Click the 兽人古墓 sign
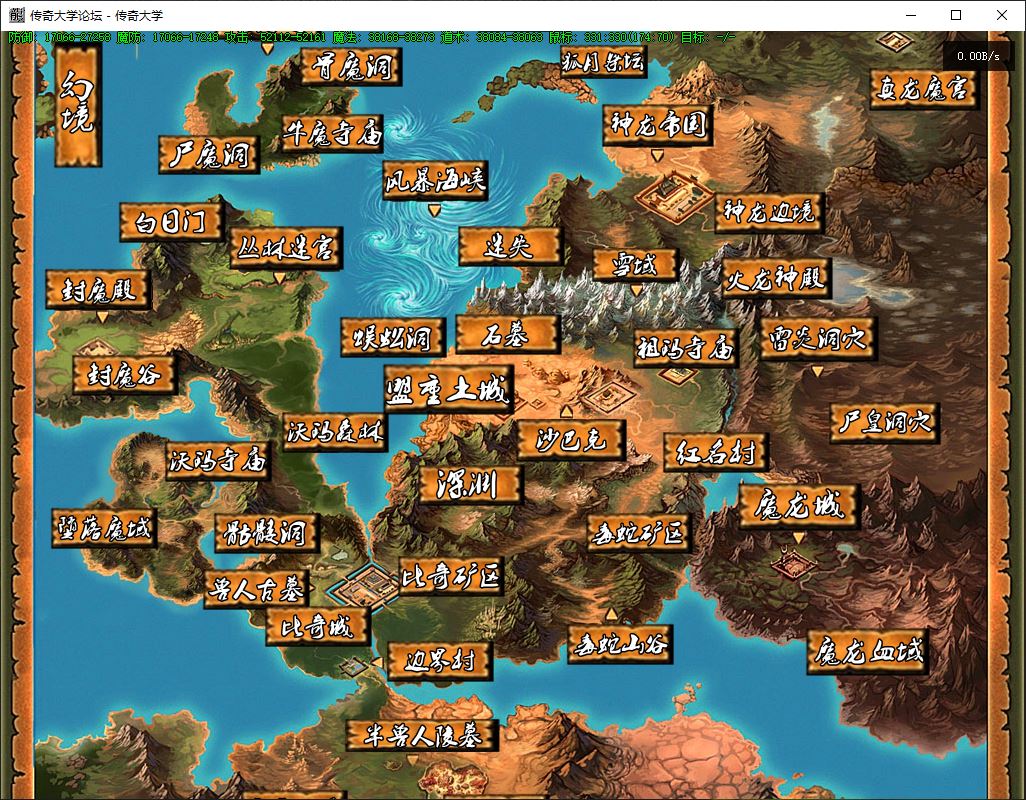This screenshot has width=1026, height=800. [x=256, y=590]
